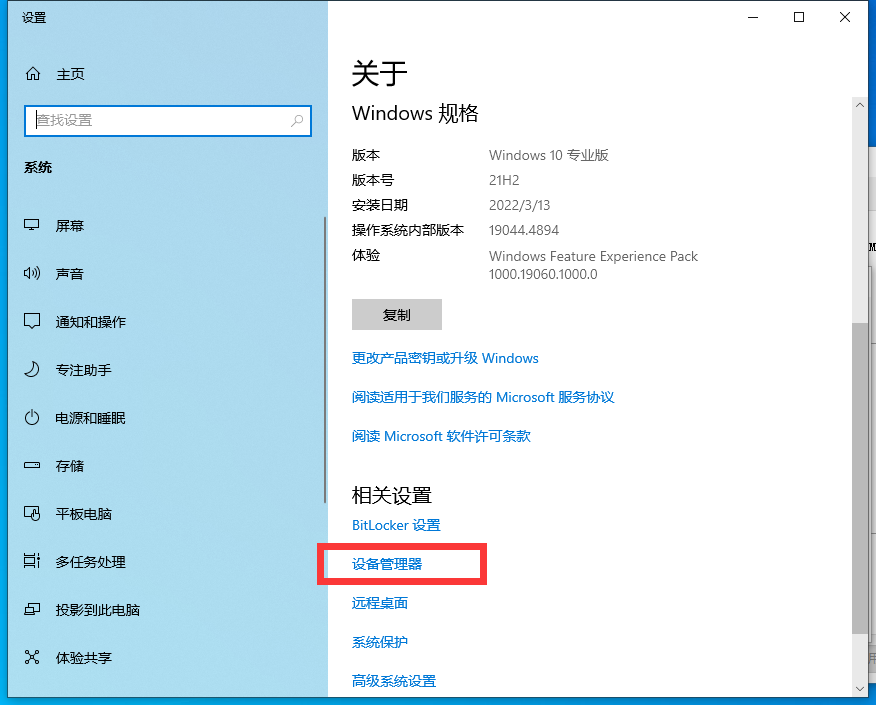Image resolution: width=876 pixels, height=705 pixels.
Task: Click the 2022/3/13 install date
Action: tap(520, 206)
